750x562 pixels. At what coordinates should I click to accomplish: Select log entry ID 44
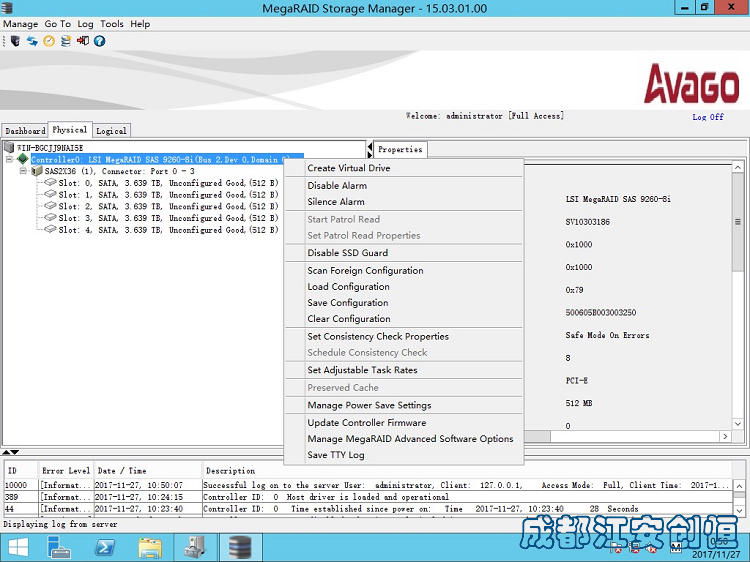[x=368, y=508]
